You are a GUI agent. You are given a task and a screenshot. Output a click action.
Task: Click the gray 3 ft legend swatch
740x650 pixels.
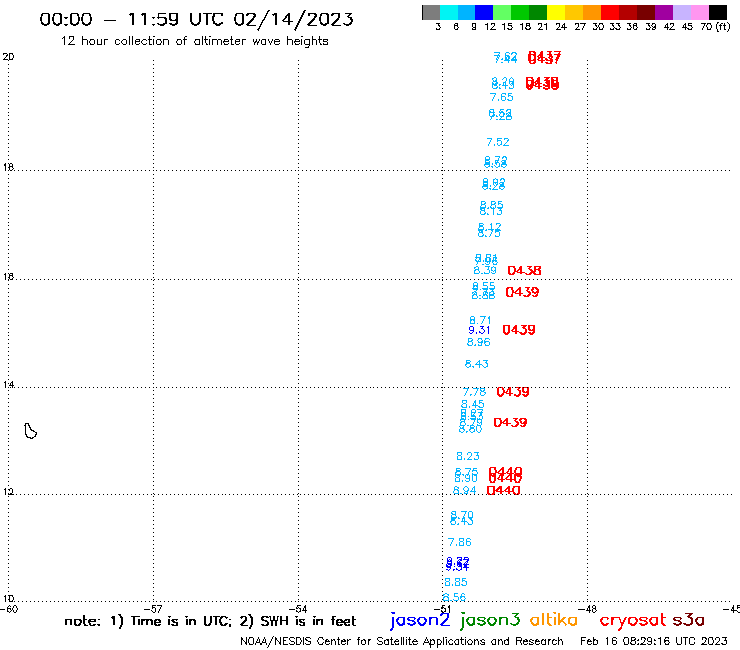pos(431,12)
